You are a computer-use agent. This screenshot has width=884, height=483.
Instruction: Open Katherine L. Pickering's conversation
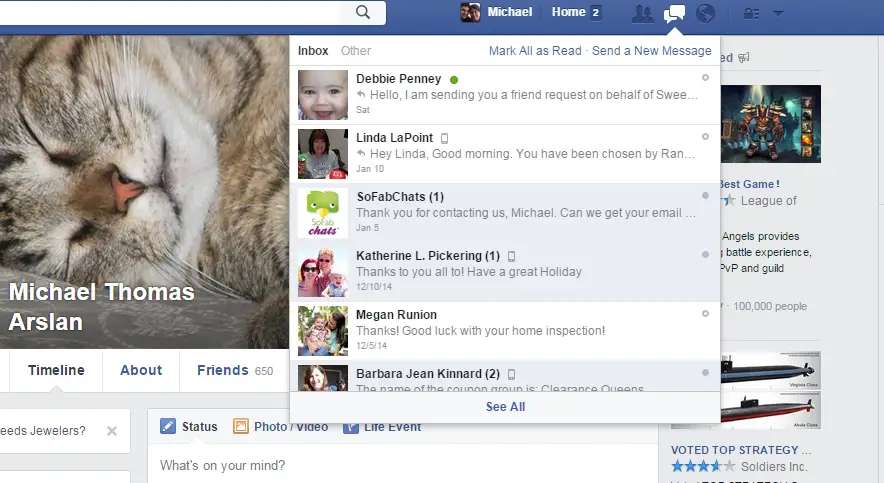click(x=505, y=272)
